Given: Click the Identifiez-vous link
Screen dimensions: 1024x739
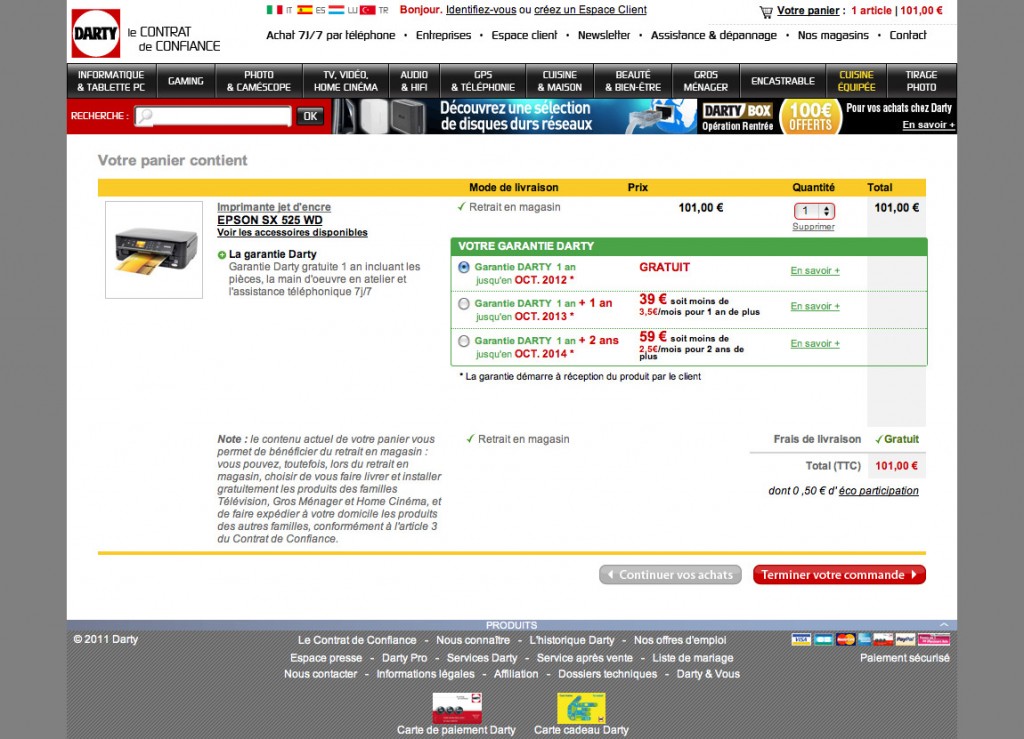Looking at the screenshot, I should pos(481,10).
